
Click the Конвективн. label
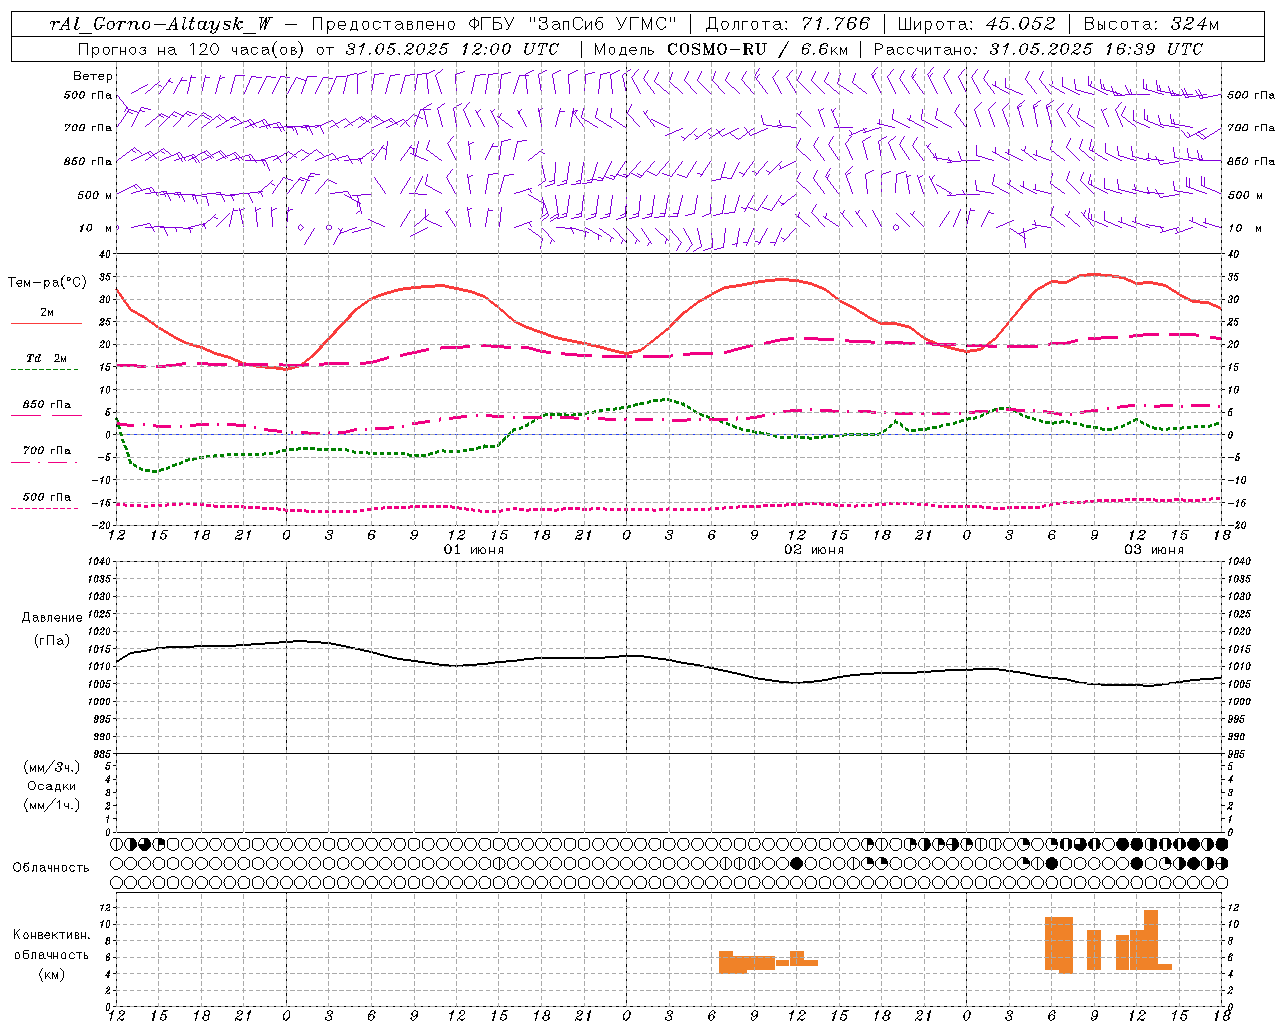click(x=51, y=935)
